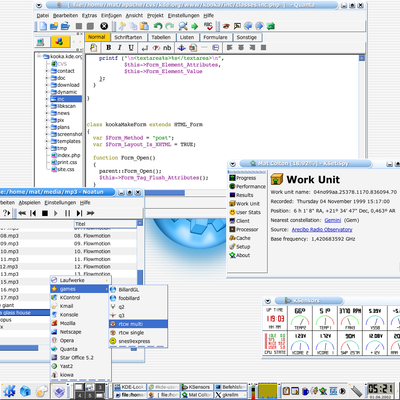The width and height of the screenshot is (400, 400).
Task: Open the Abspielen menu in Noatun
Action: 29,203
